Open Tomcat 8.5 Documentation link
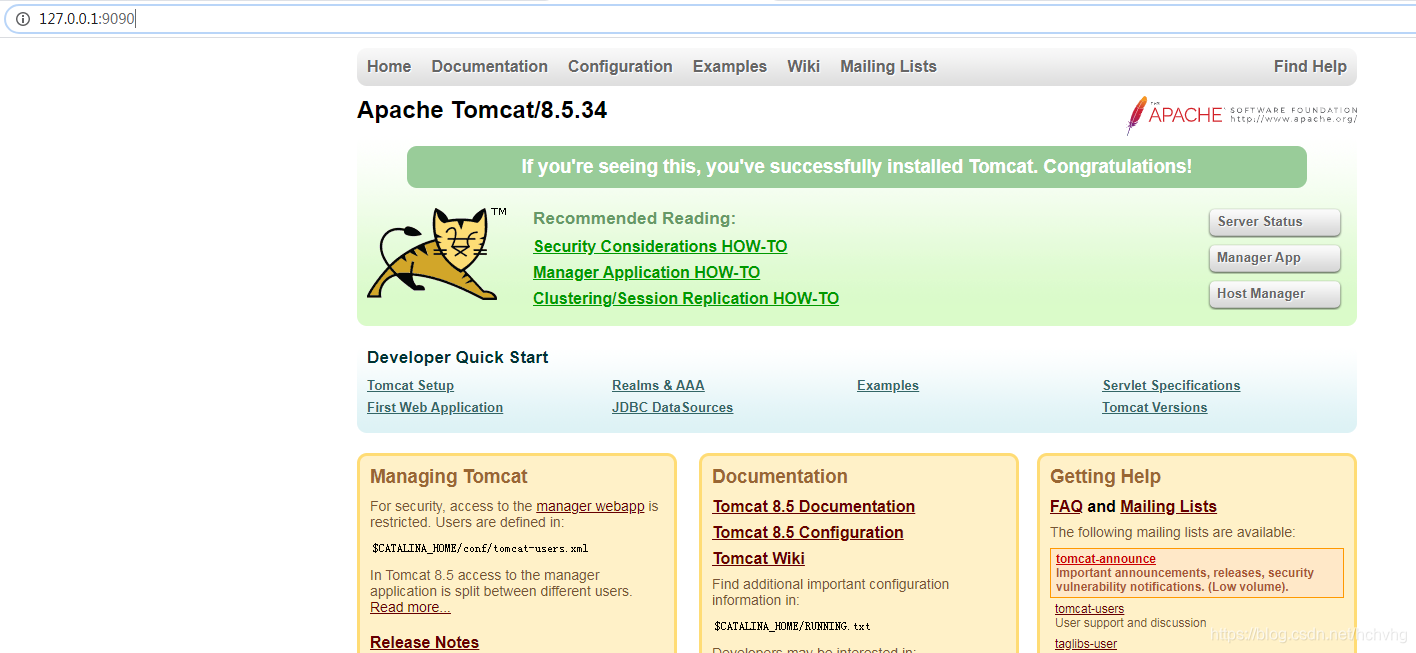 814,507
